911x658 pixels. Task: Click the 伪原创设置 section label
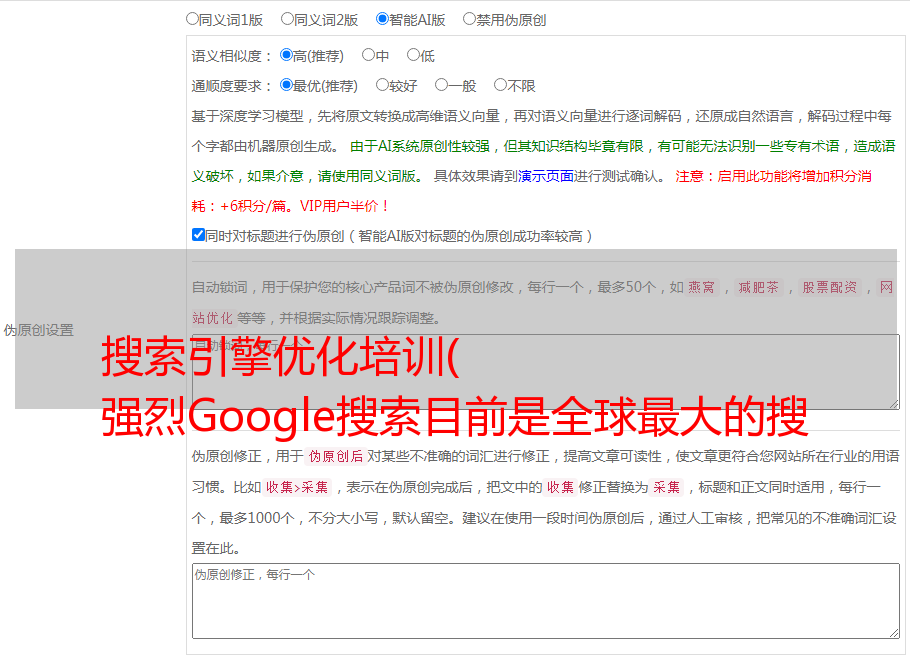tap(39, 330)
